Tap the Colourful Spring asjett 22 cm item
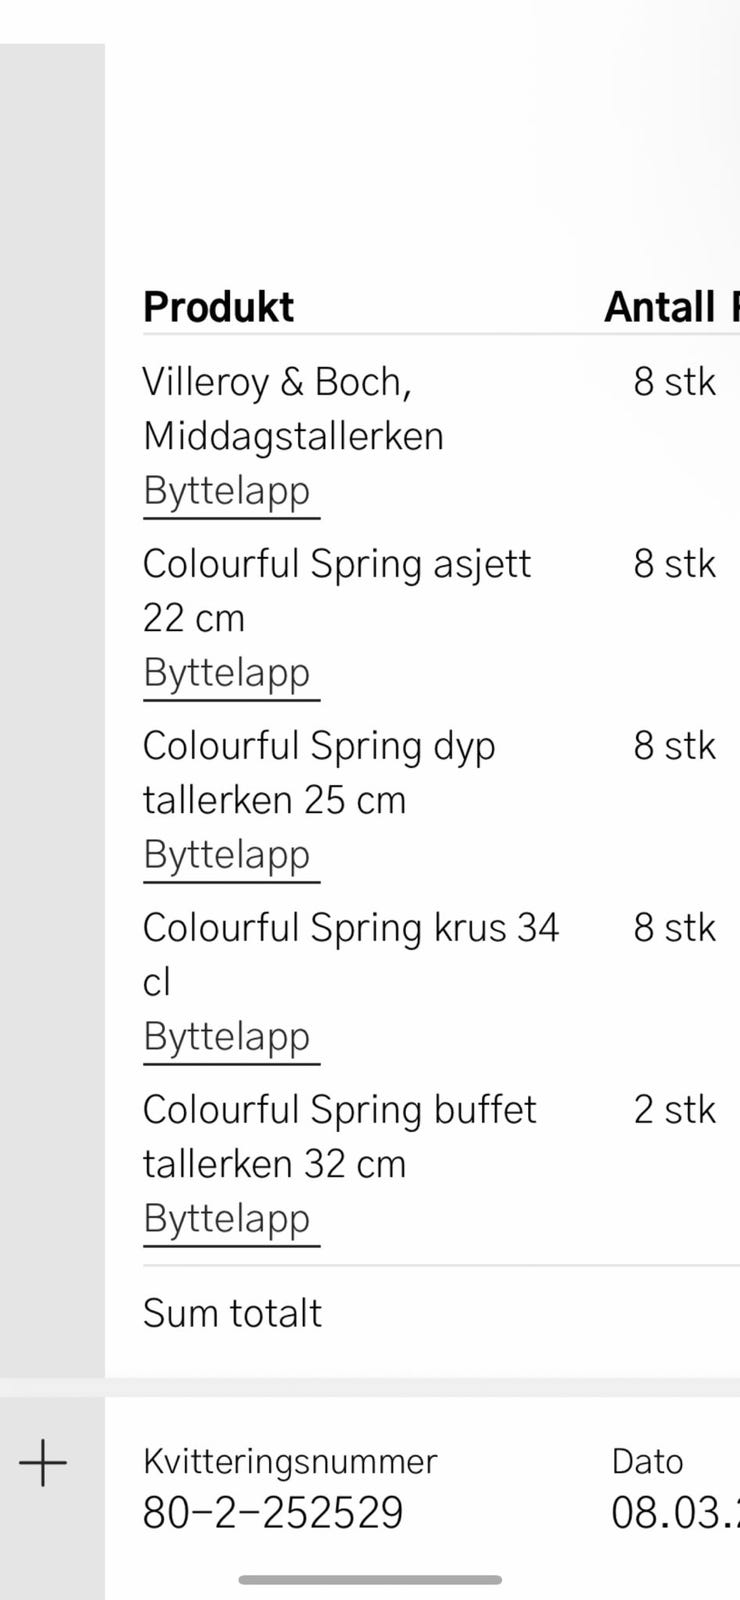740x1600 pixels. click(x=337, y=590)
